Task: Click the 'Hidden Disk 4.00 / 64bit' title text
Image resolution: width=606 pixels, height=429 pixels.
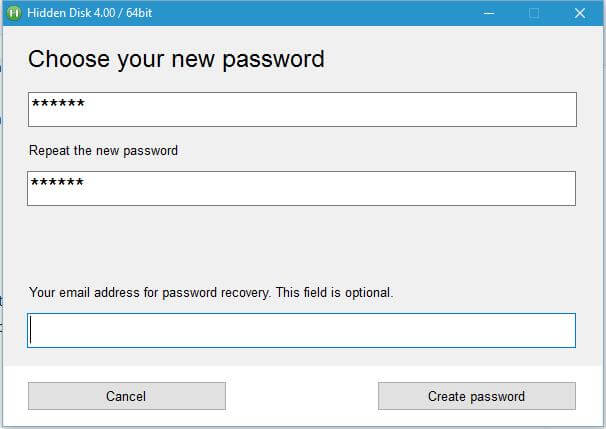Action: click(x=89, y=13)
